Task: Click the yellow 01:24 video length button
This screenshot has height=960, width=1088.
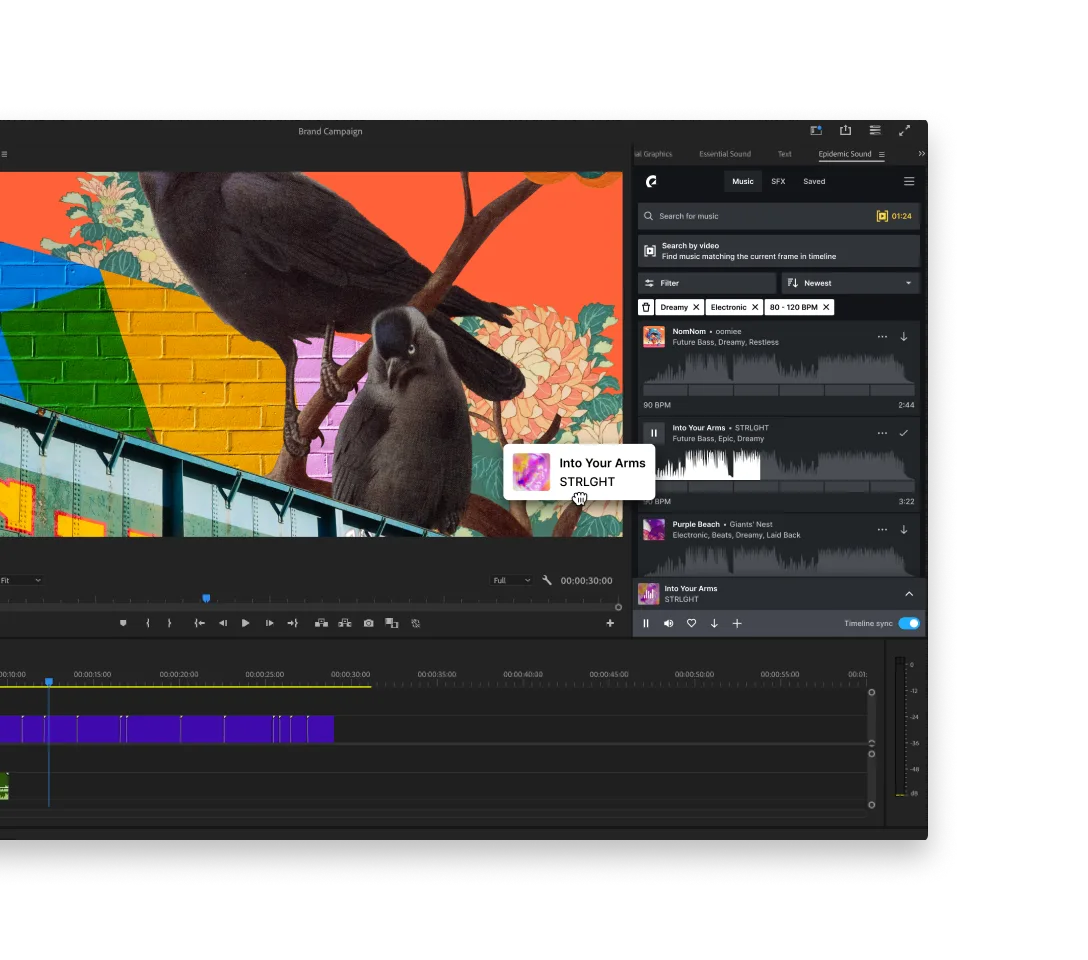Action: coord(894,216)
